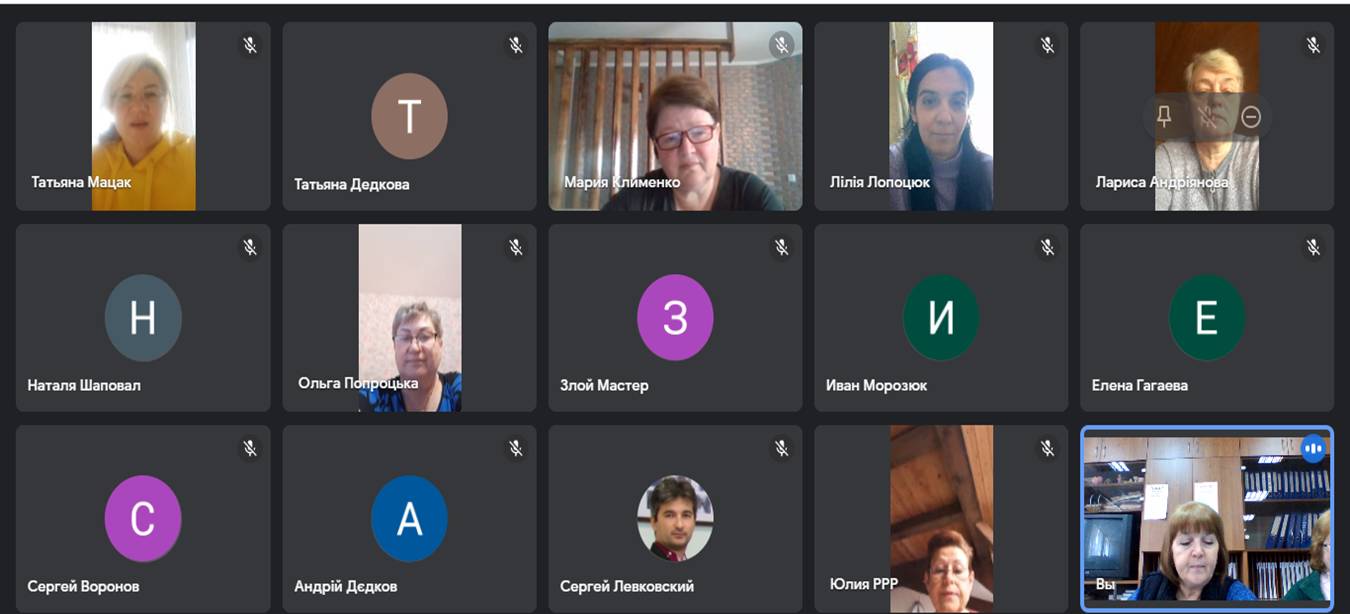
Task: Select Андрій Дєдков's blue A avatar
Action: (x=409, y=519)
